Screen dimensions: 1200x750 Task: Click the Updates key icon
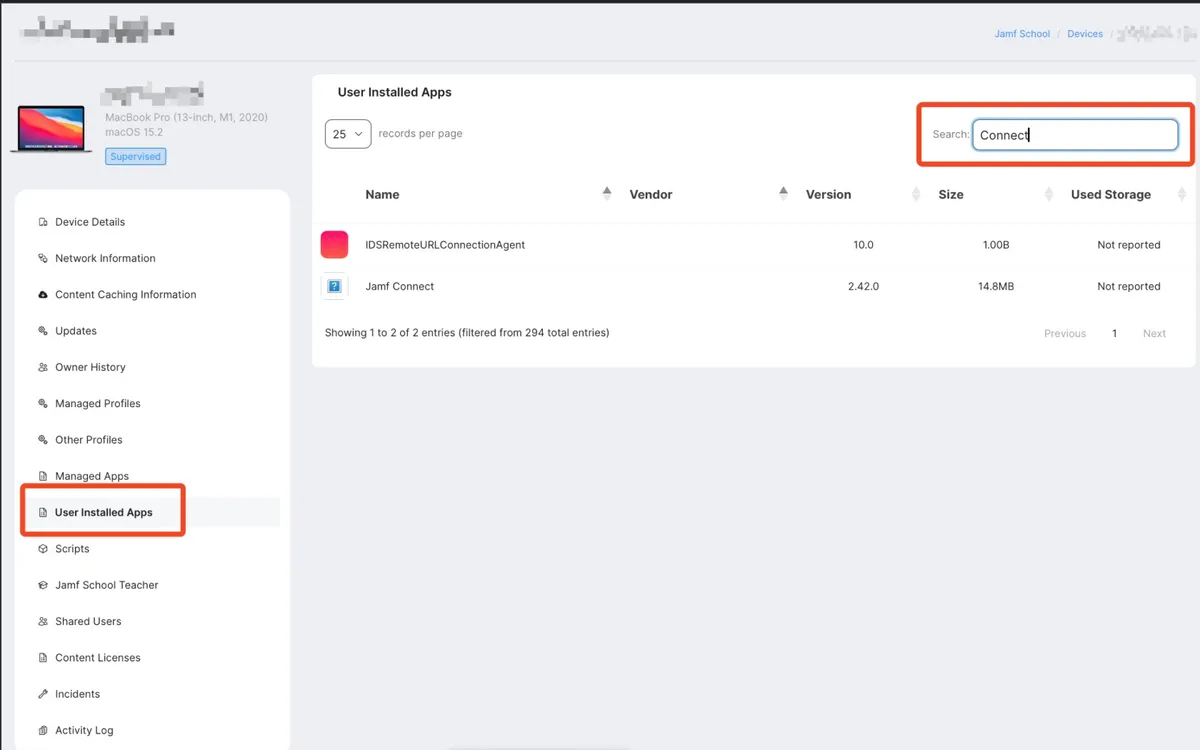pyautogui.click(x=44, y=330)
